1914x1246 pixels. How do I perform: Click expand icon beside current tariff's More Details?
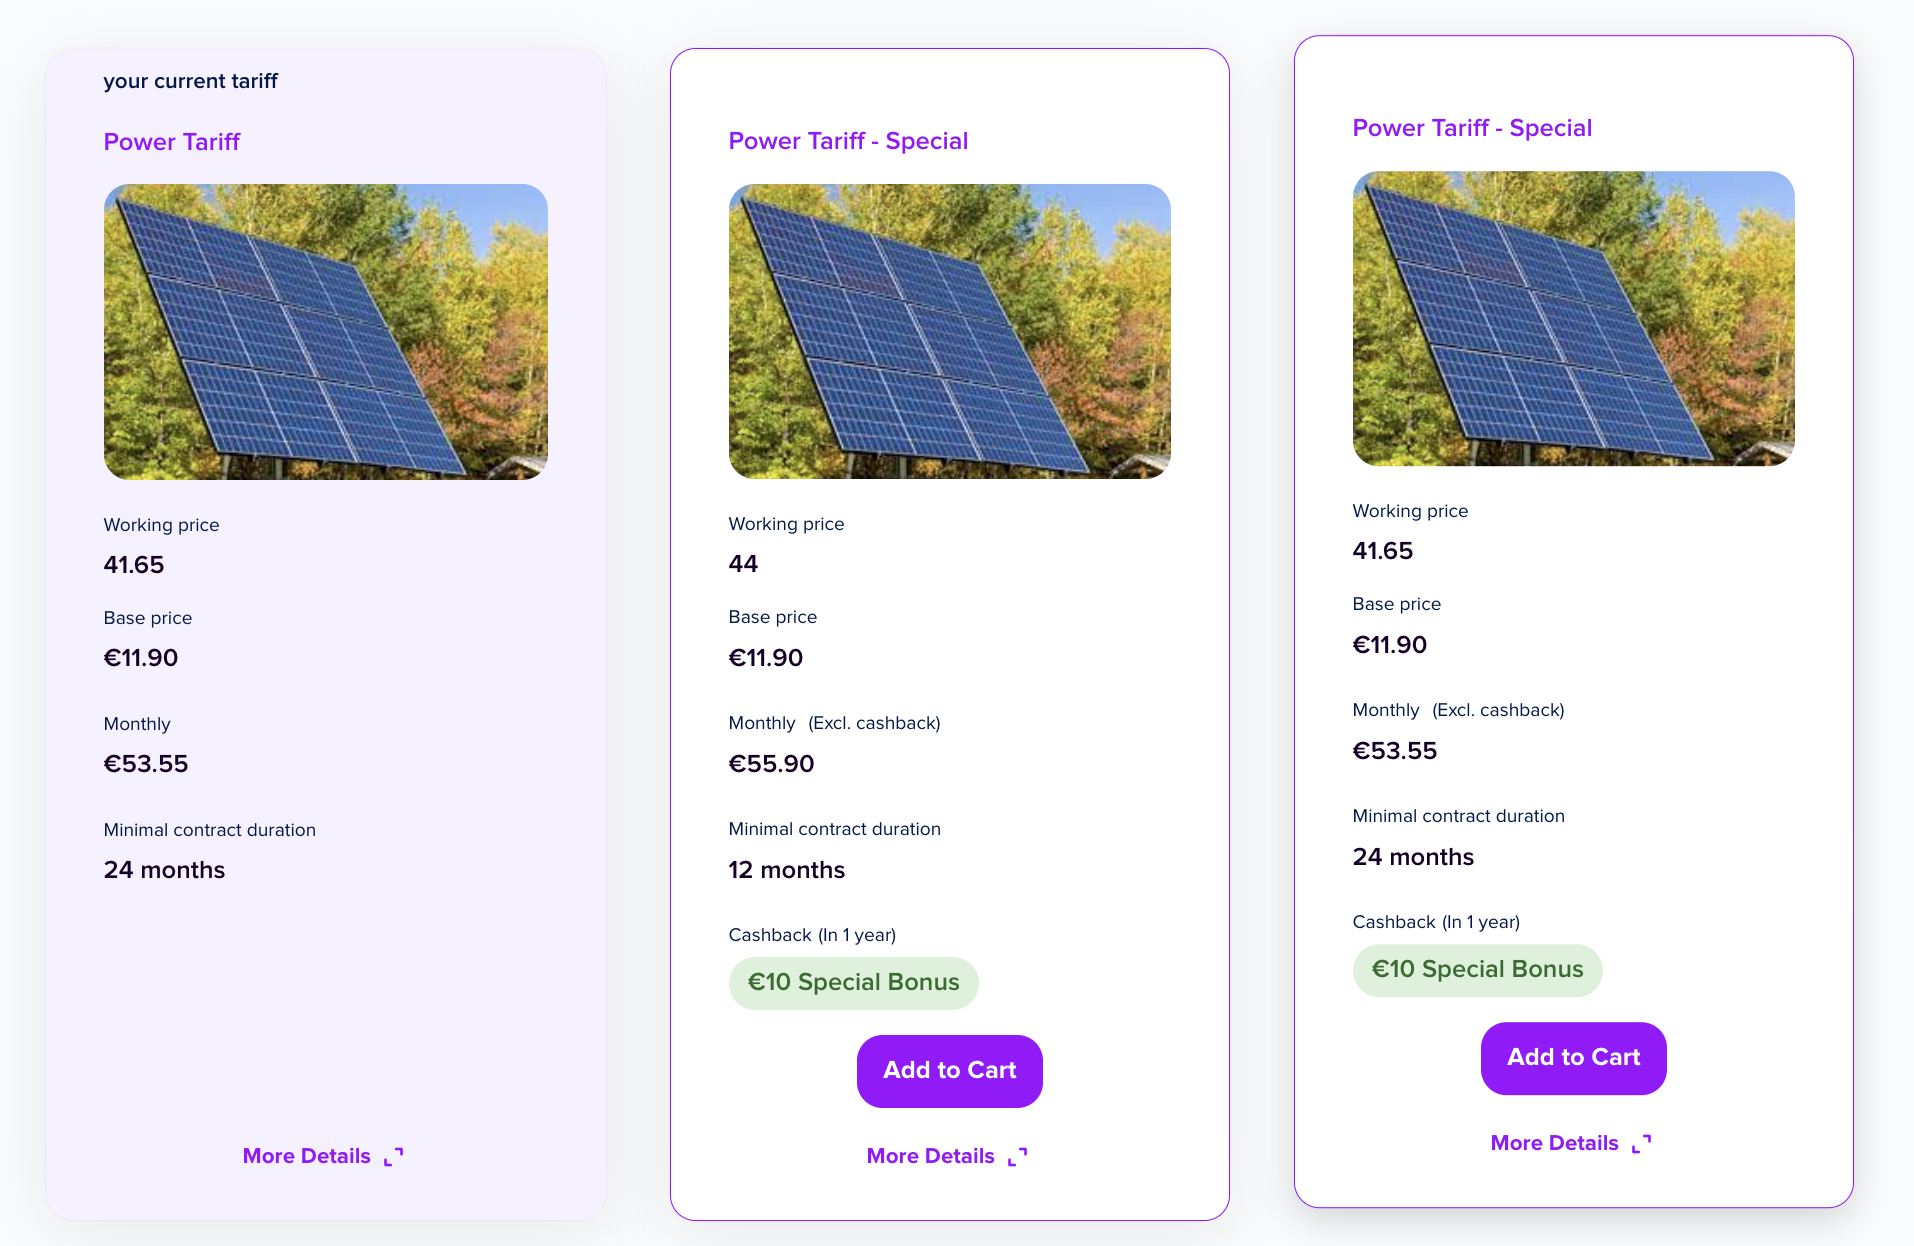coord(394,1156)
